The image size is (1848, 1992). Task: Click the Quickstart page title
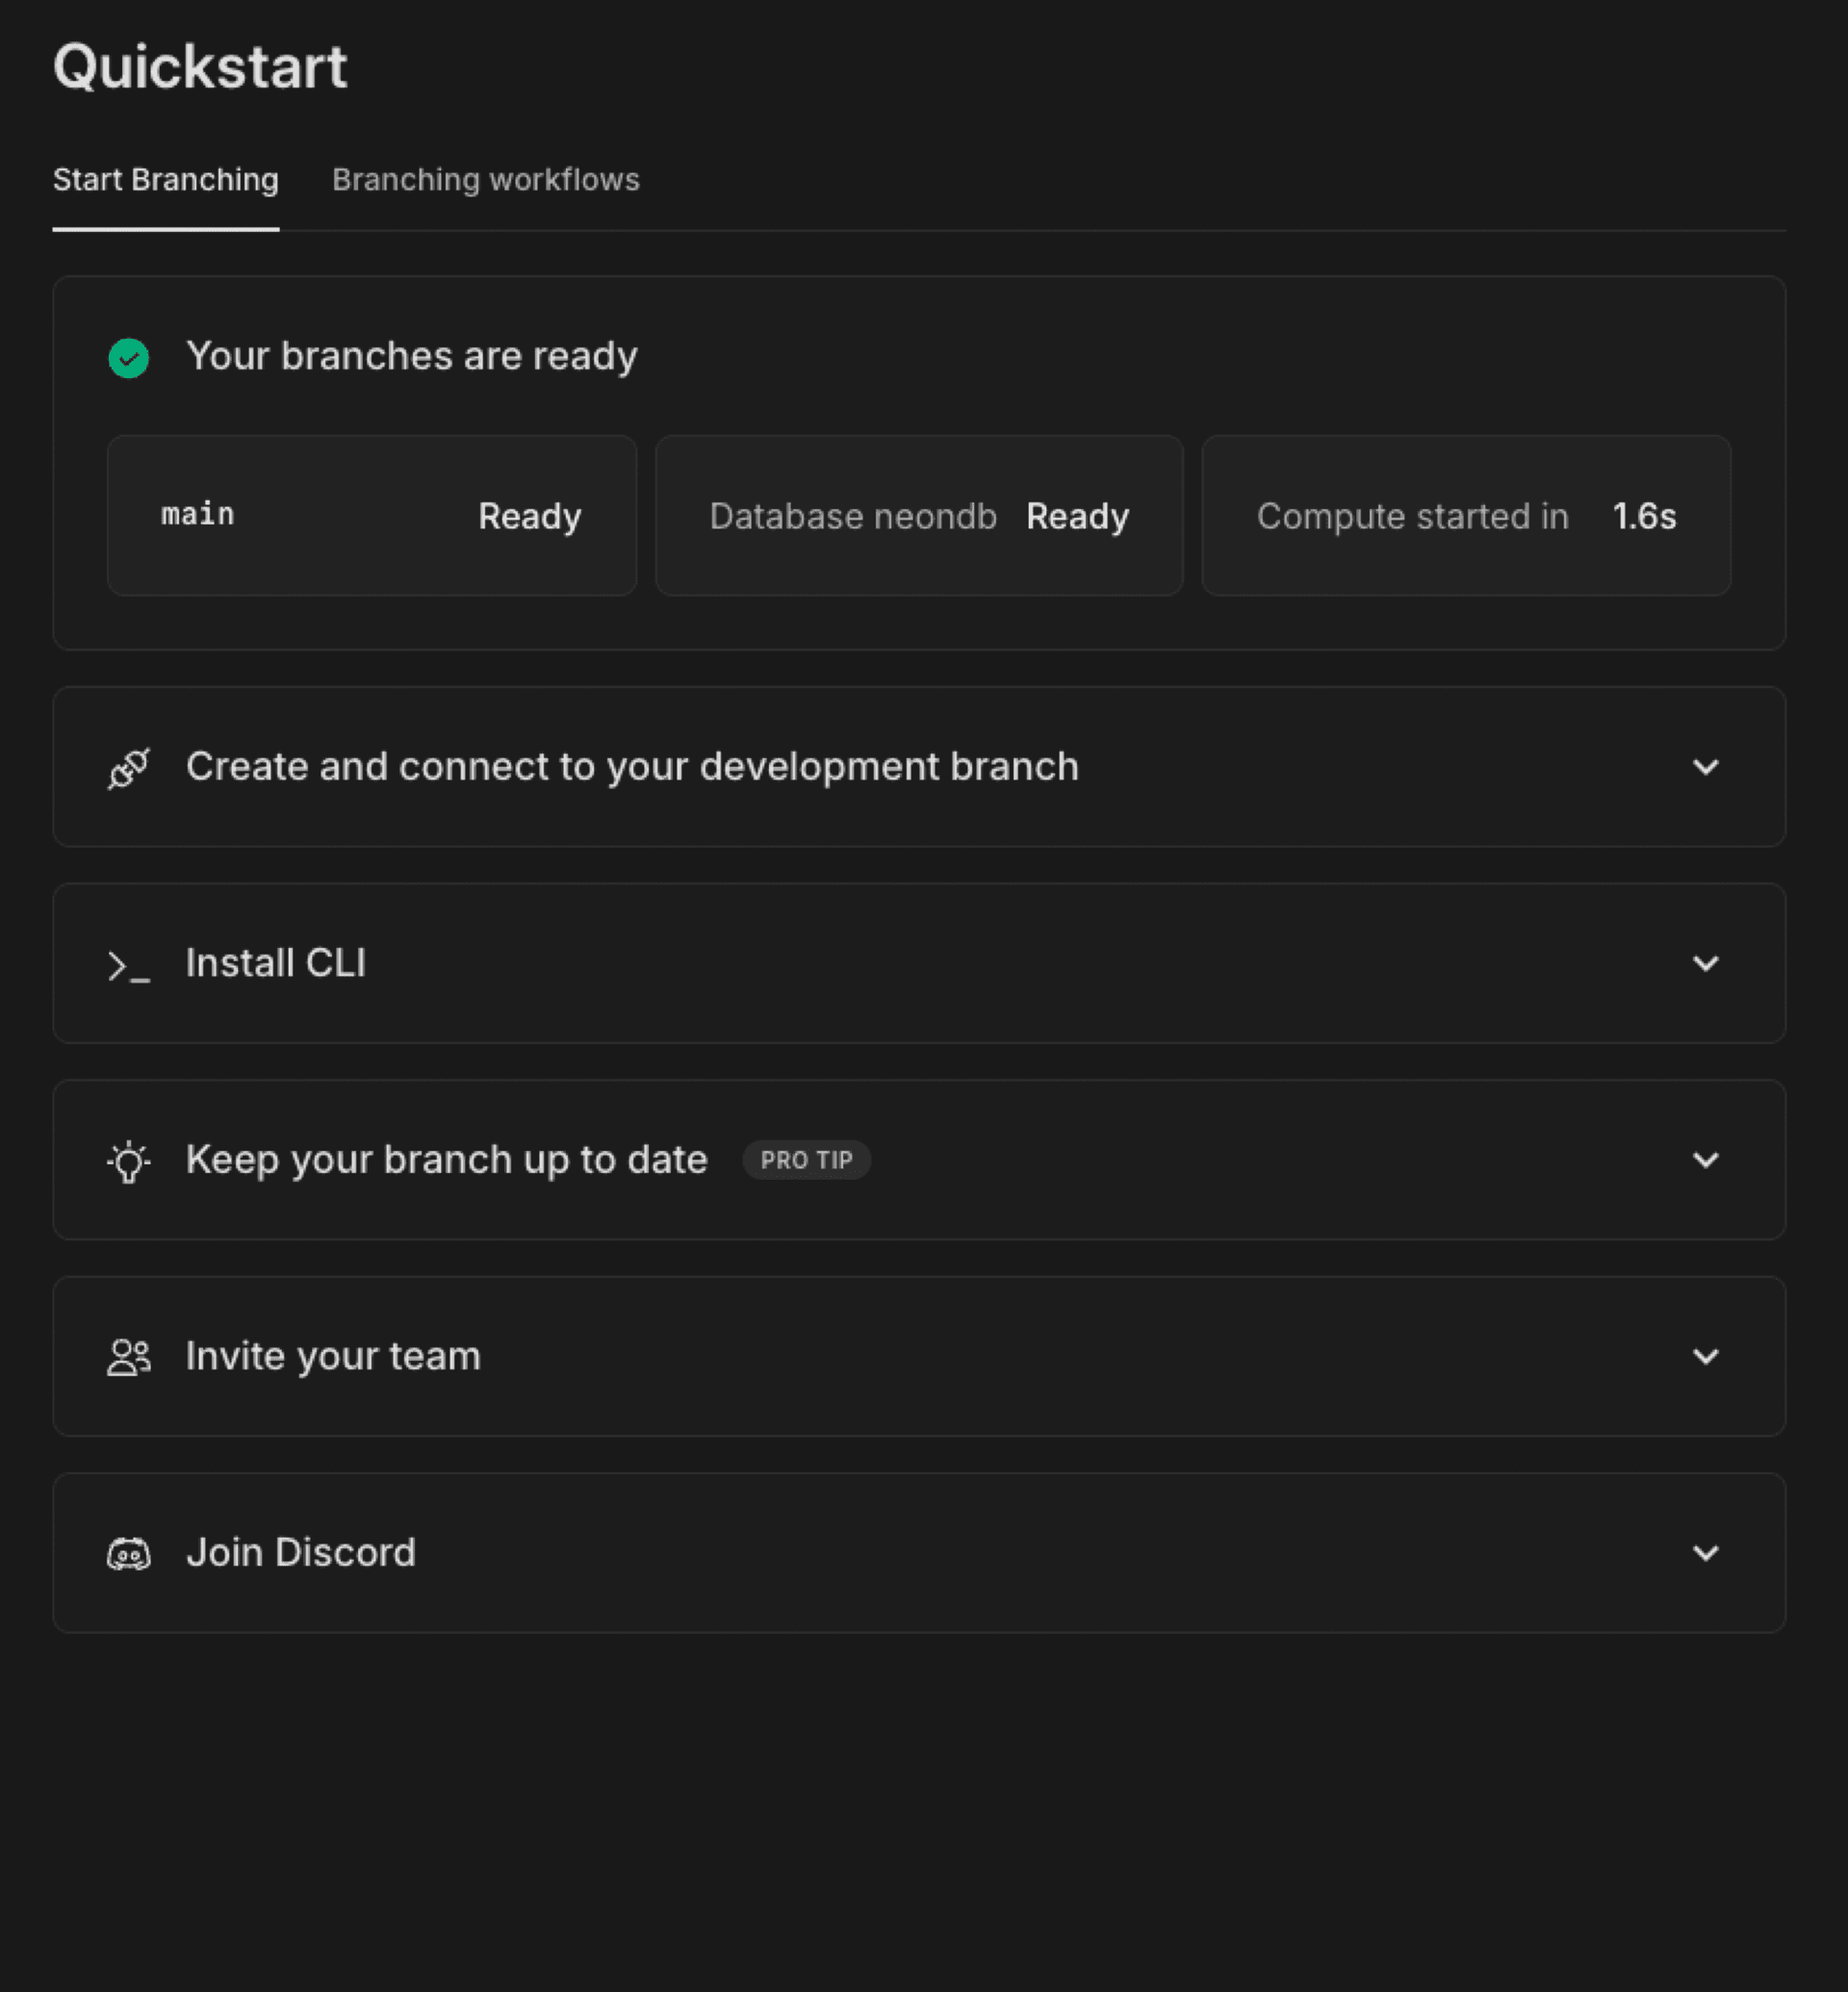click(x=200, y=66)
